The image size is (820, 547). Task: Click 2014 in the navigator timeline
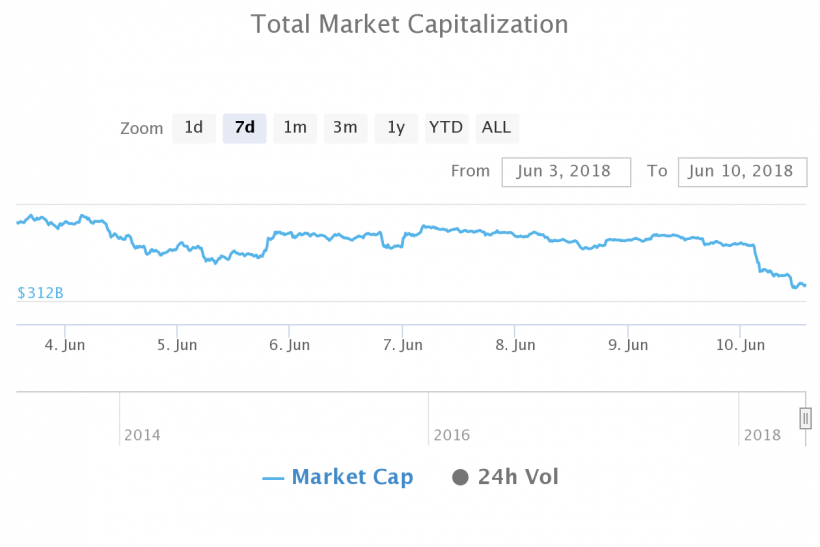[142, 435]
